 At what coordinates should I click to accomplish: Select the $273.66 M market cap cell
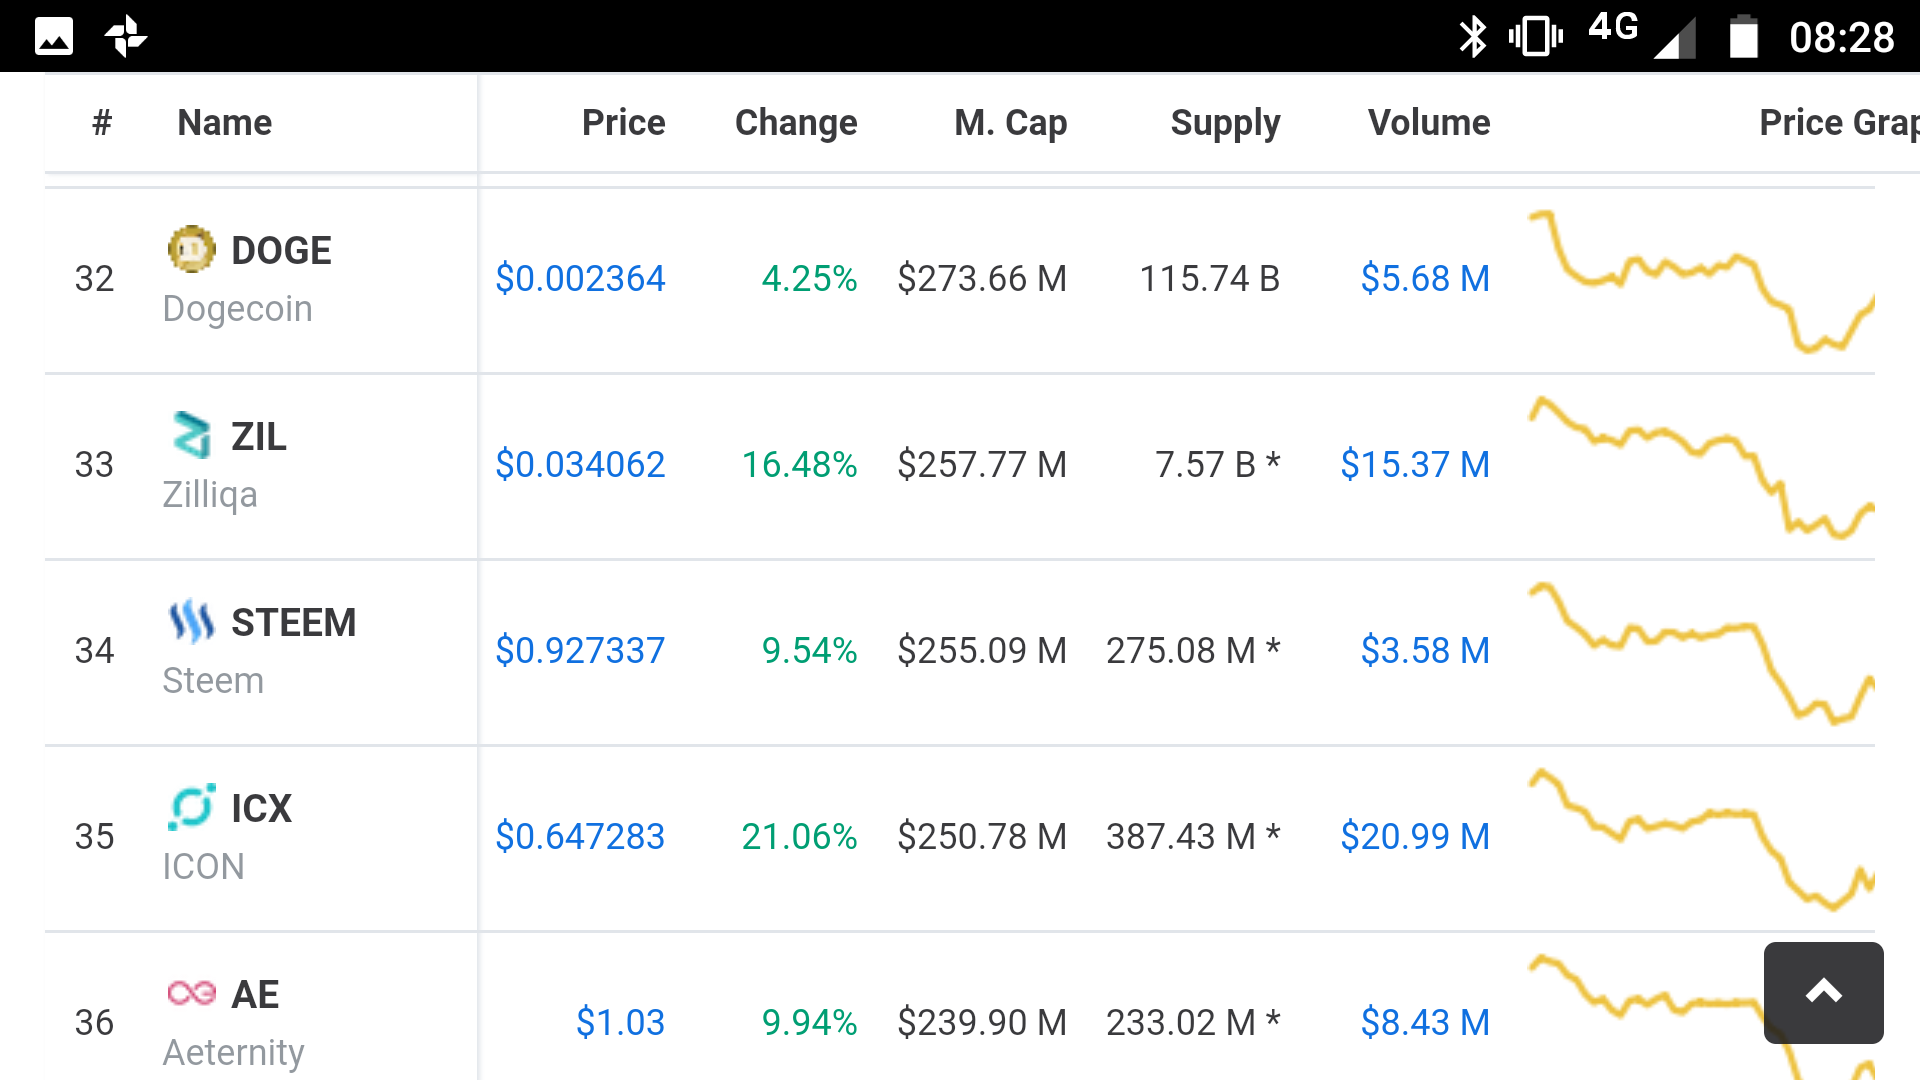[982, 278]
